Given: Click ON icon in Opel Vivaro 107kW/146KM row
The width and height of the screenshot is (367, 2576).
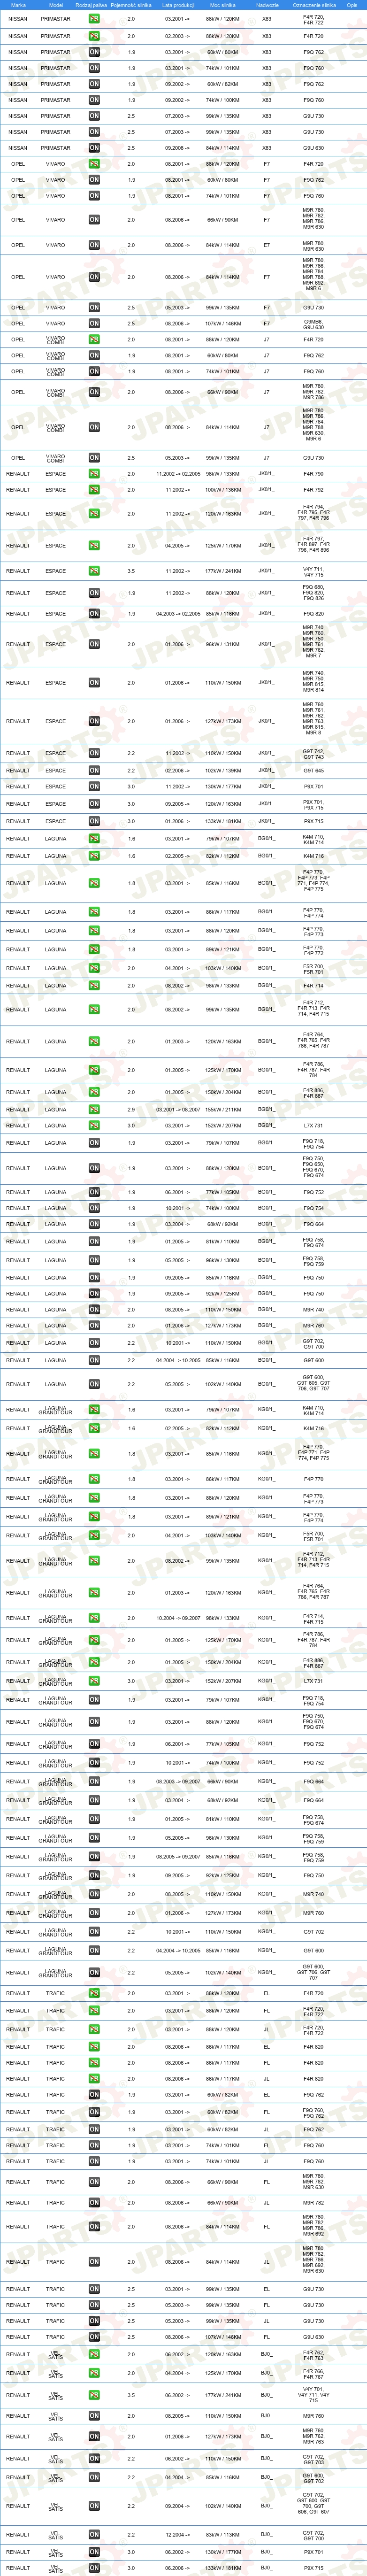Looking at the screenshot, I should tap(94, 324).
